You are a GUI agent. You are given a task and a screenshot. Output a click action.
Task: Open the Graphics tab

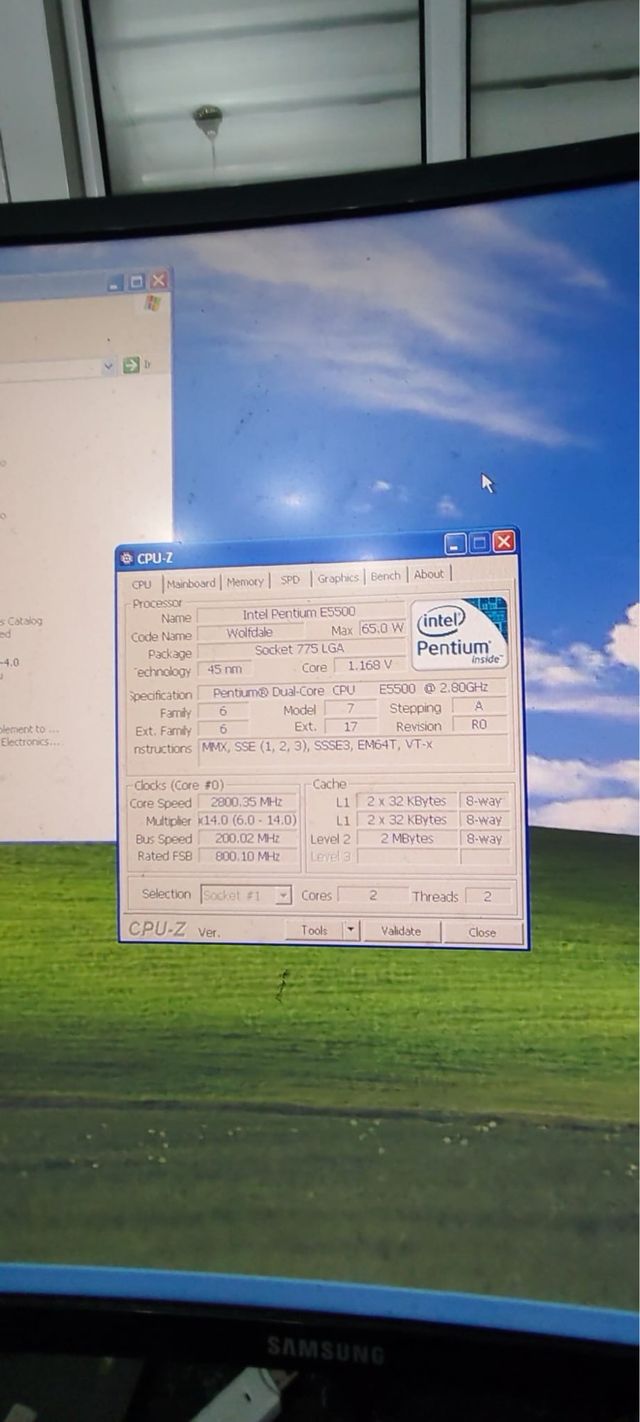point(338,578)
